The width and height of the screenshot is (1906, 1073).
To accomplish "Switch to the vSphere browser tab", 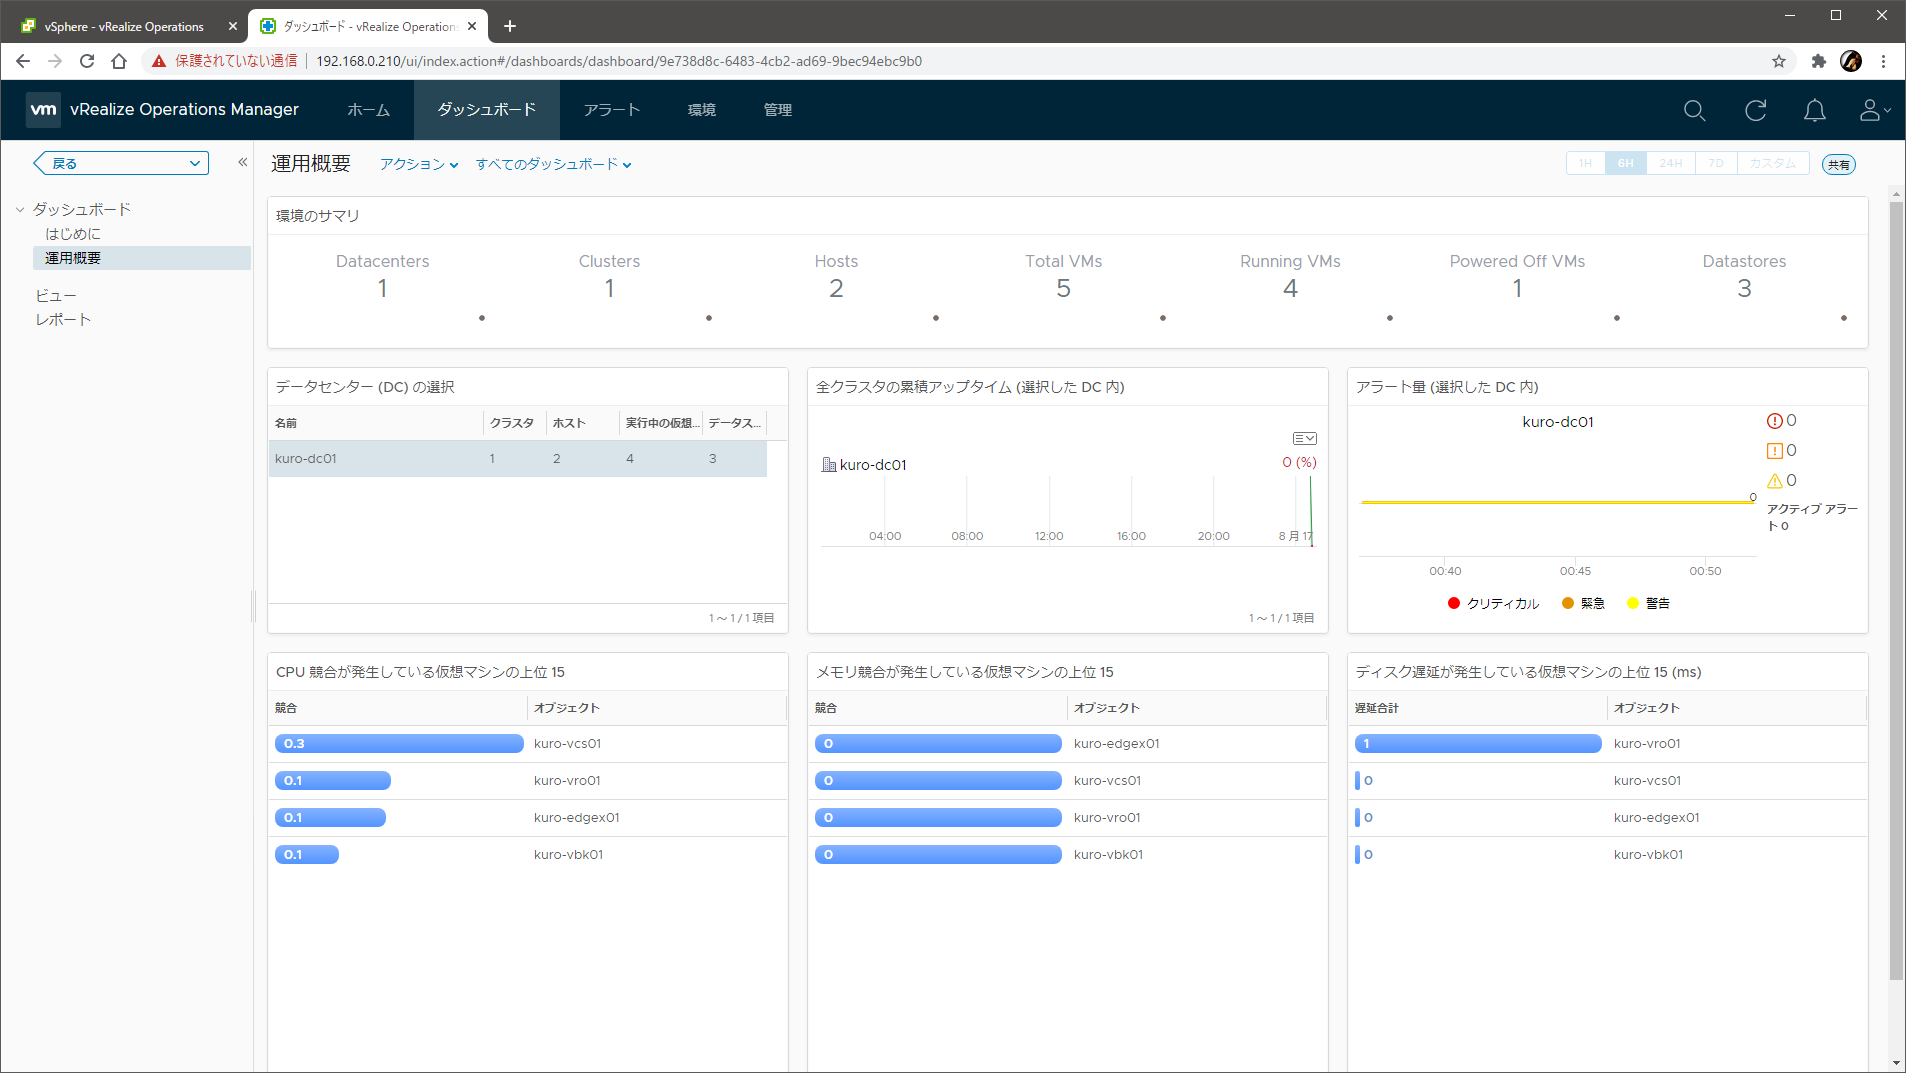I will (x=124, y=26).
